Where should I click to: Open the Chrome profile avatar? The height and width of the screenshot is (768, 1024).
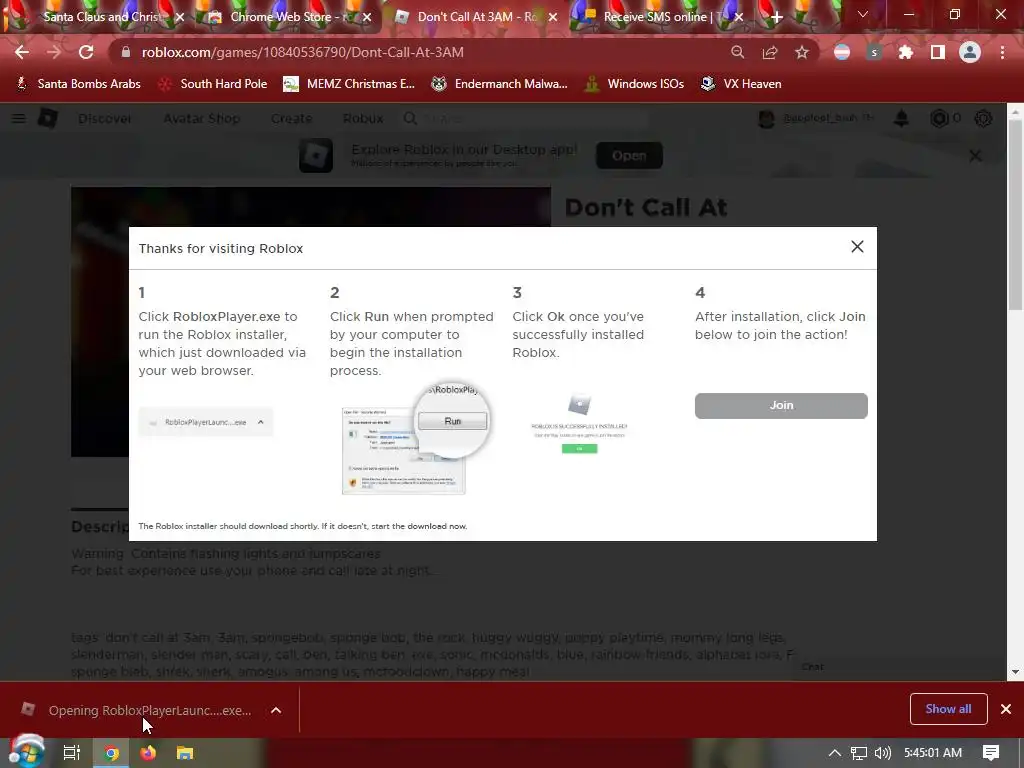point(970,52)
